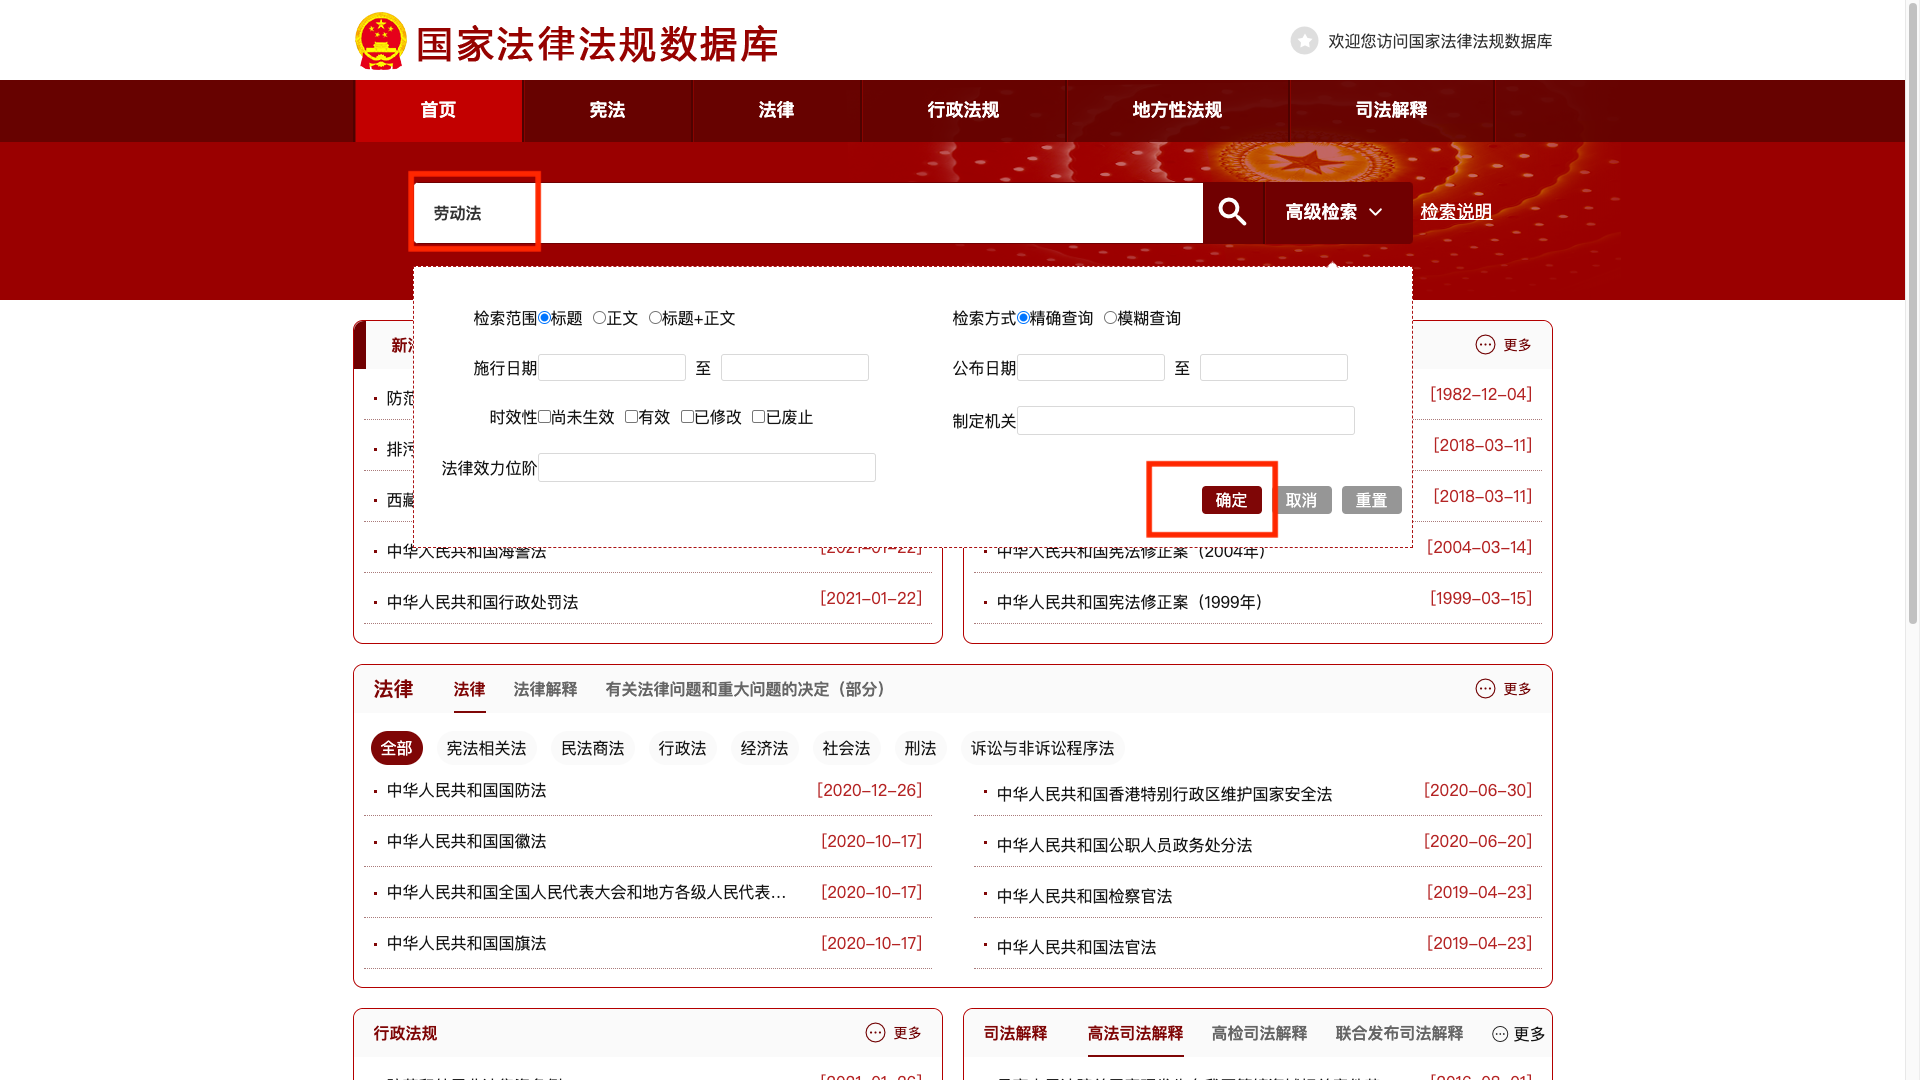
Task: Click 更多 icon in top-right panel
Action: [x=1485, y=345]
